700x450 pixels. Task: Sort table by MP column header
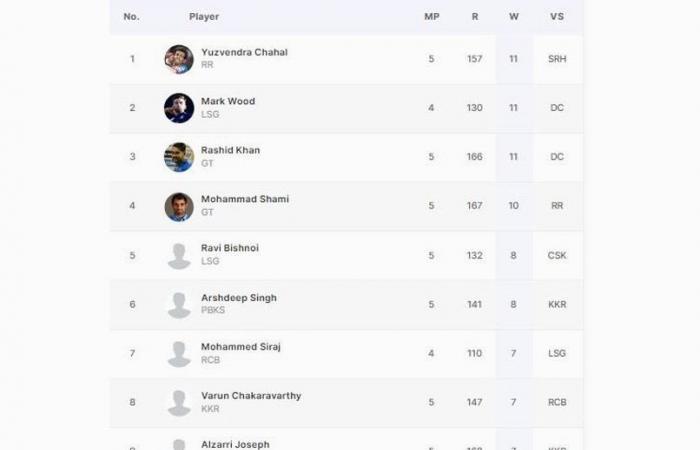tap(432, 17)
